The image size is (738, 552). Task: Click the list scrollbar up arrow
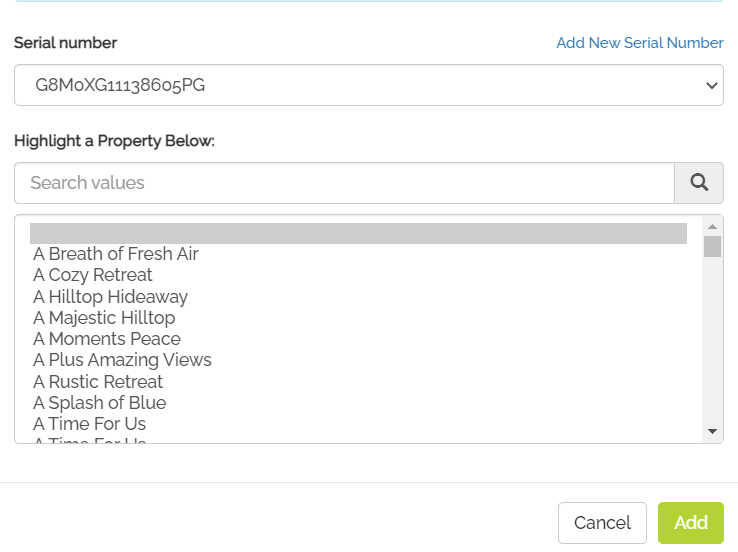click(x=712, y=226)
